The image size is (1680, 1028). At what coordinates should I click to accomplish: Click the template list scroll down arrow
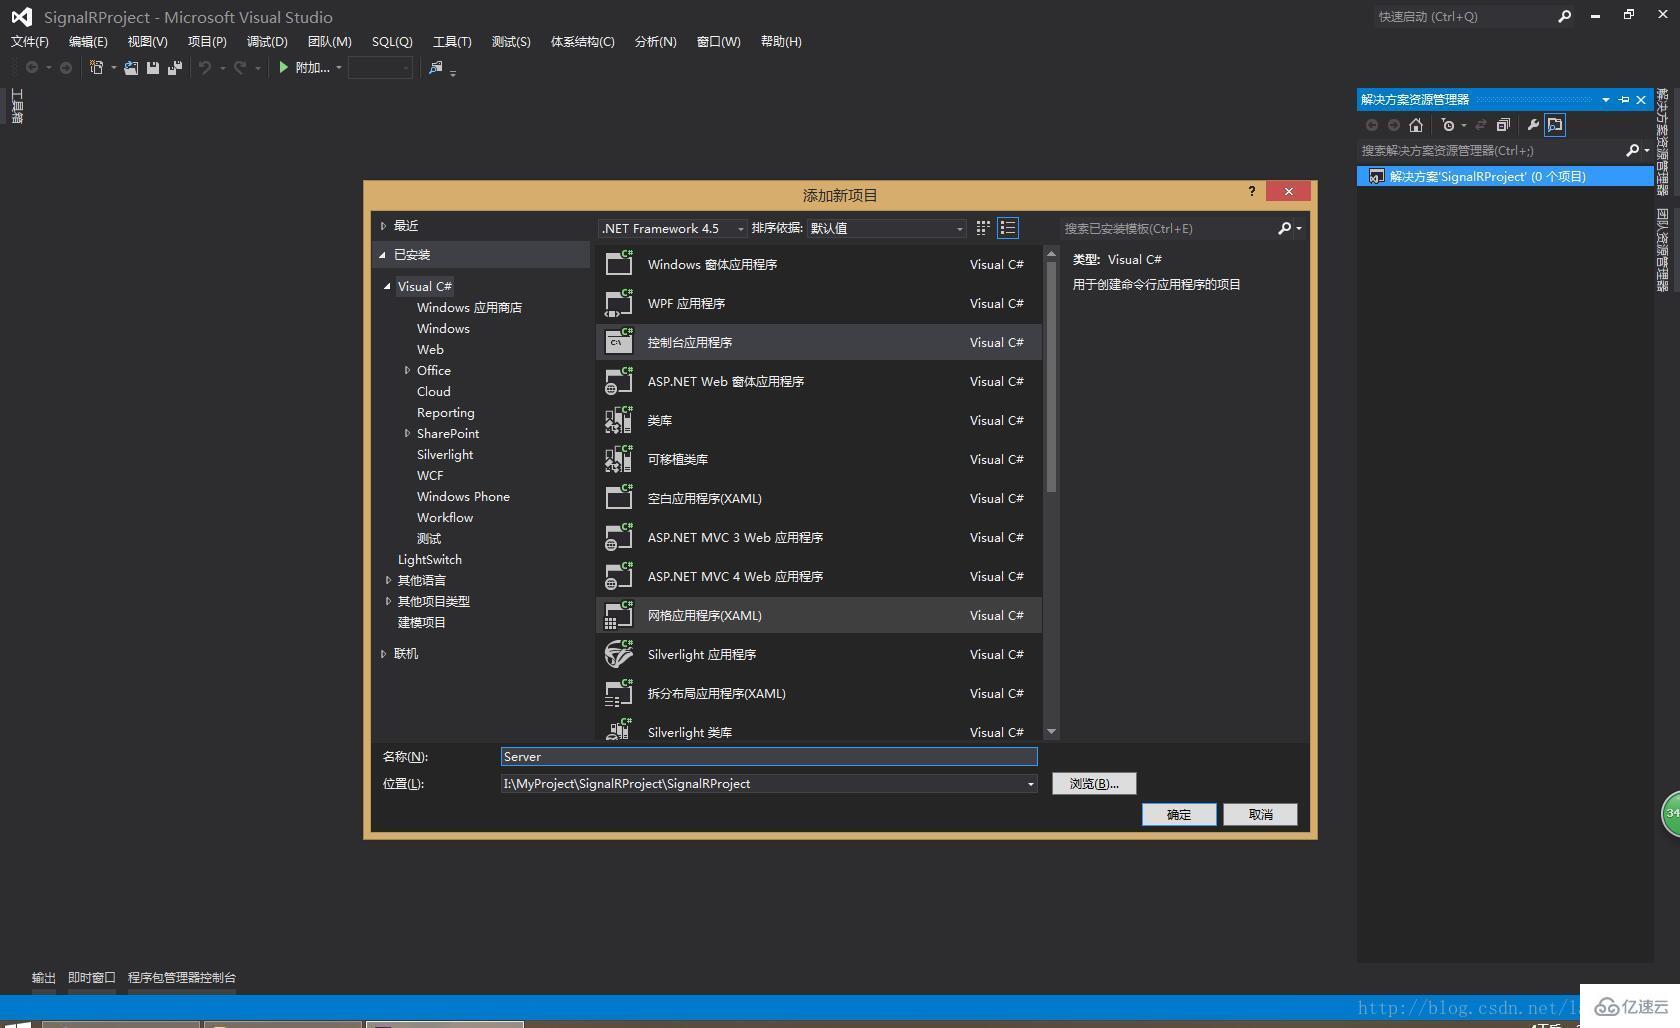[1051, 732]
